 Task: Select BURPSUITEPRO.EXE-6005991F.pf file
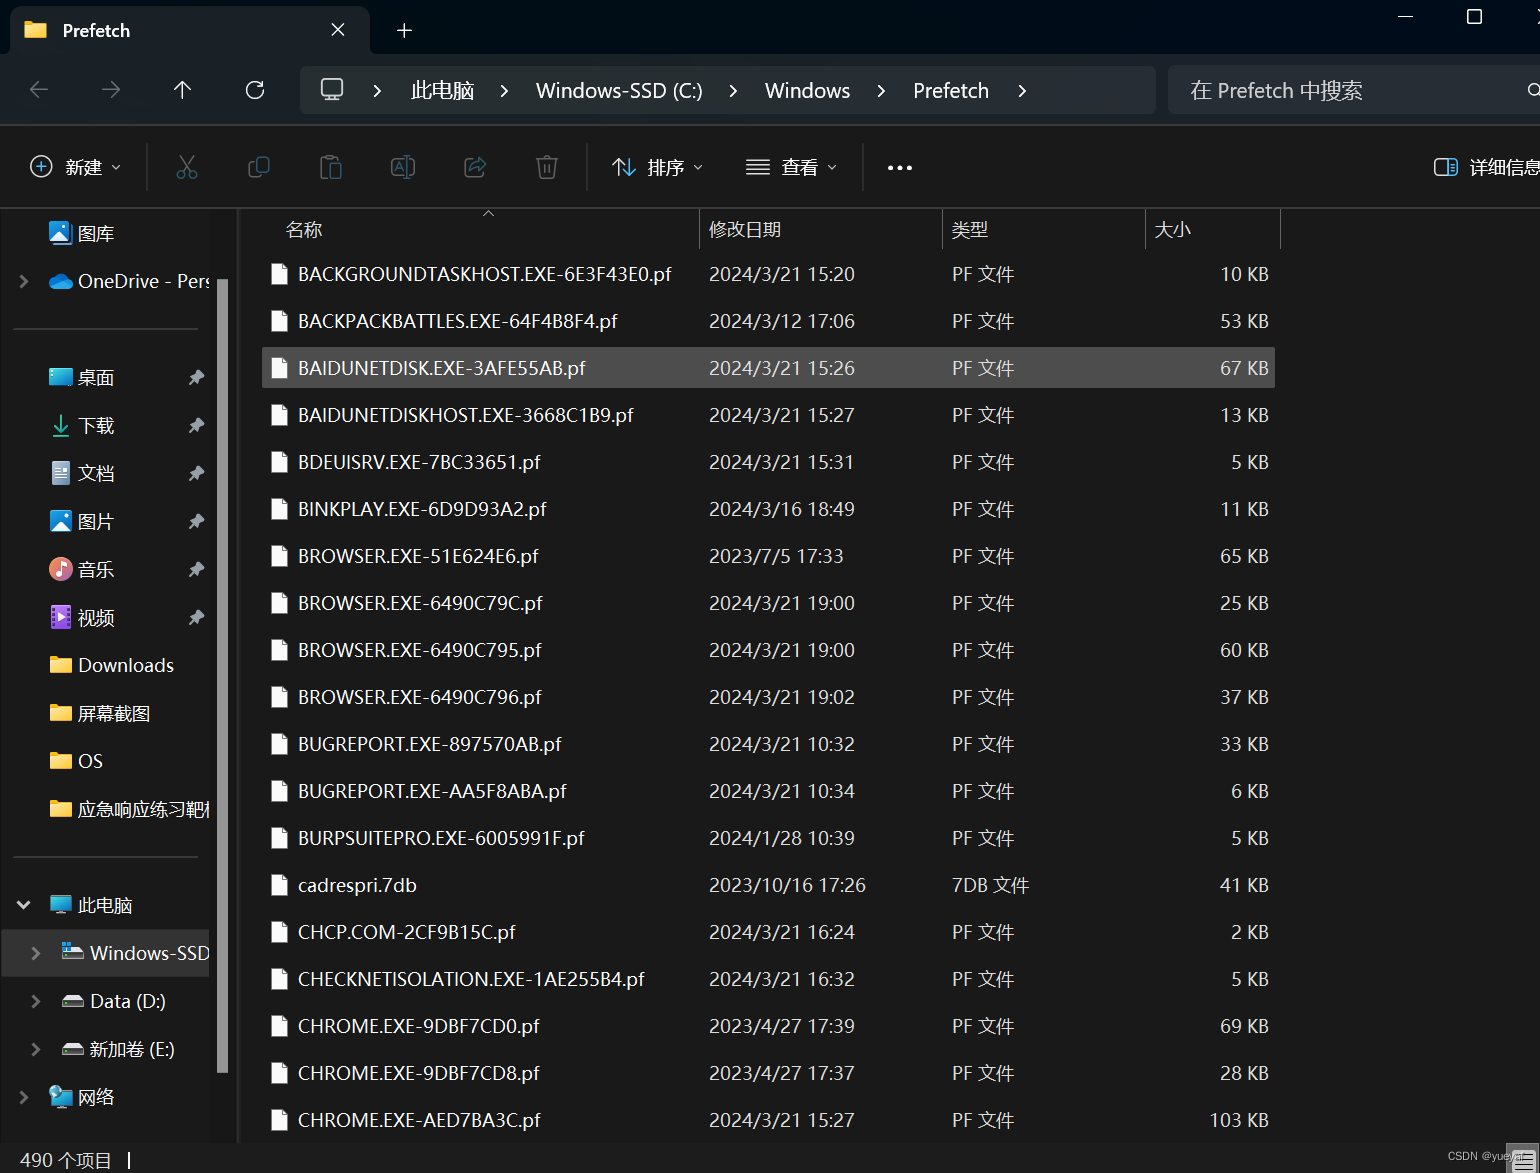coord(768,838)
